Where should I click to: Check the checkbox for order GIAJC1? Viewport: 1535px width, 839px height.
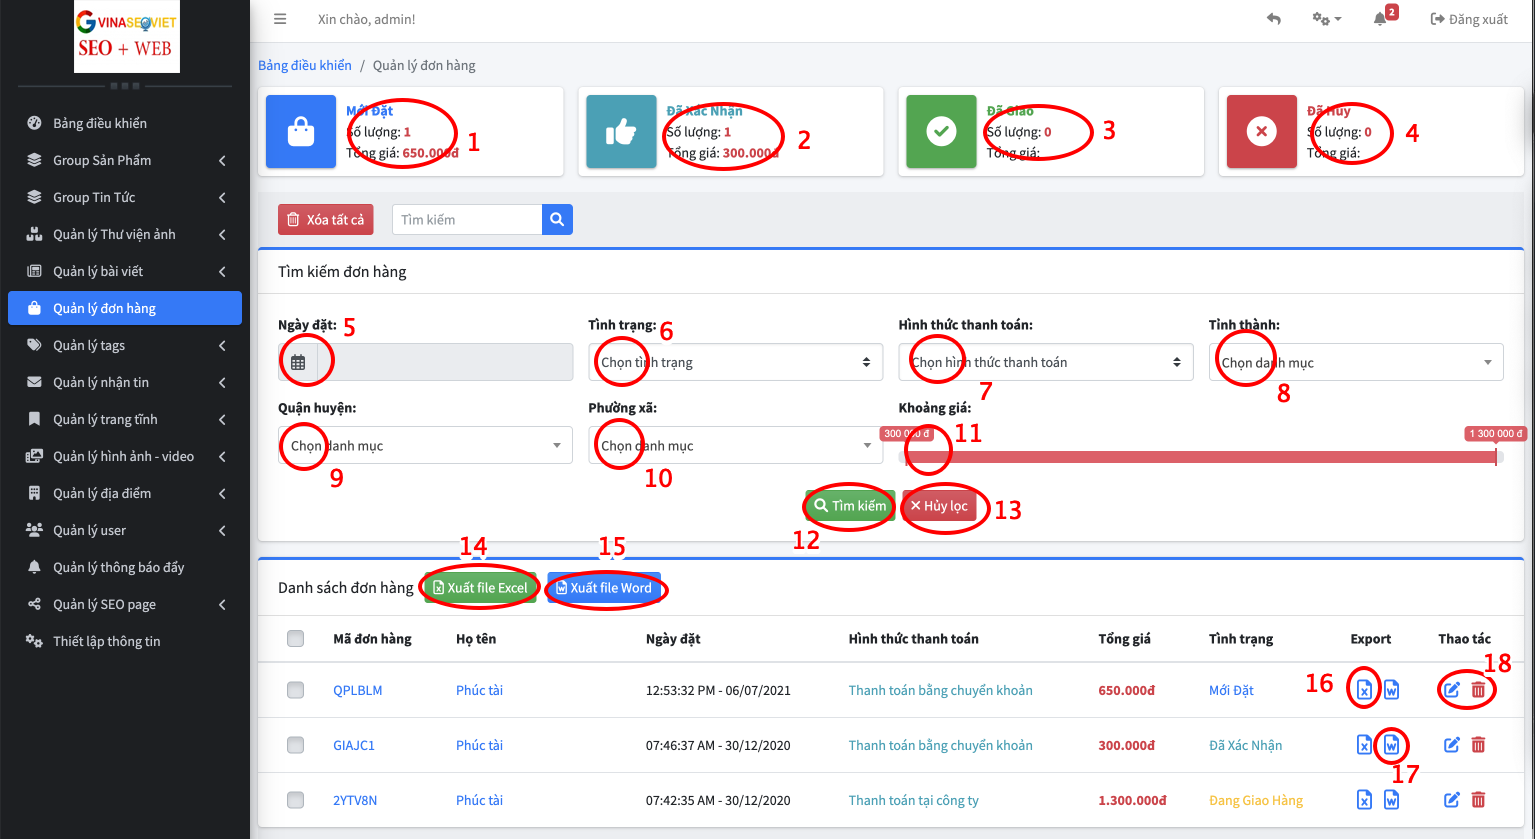coord(295,745)
